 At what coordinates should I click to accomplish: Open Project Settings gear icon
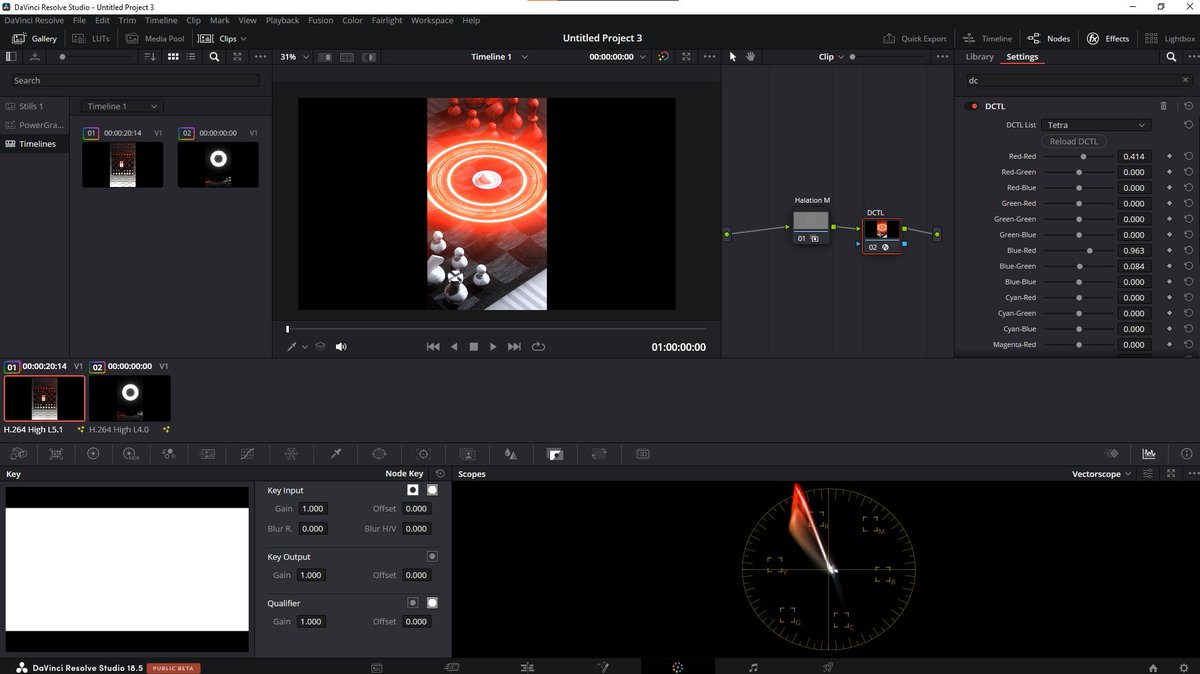(x=1182, y=667)
